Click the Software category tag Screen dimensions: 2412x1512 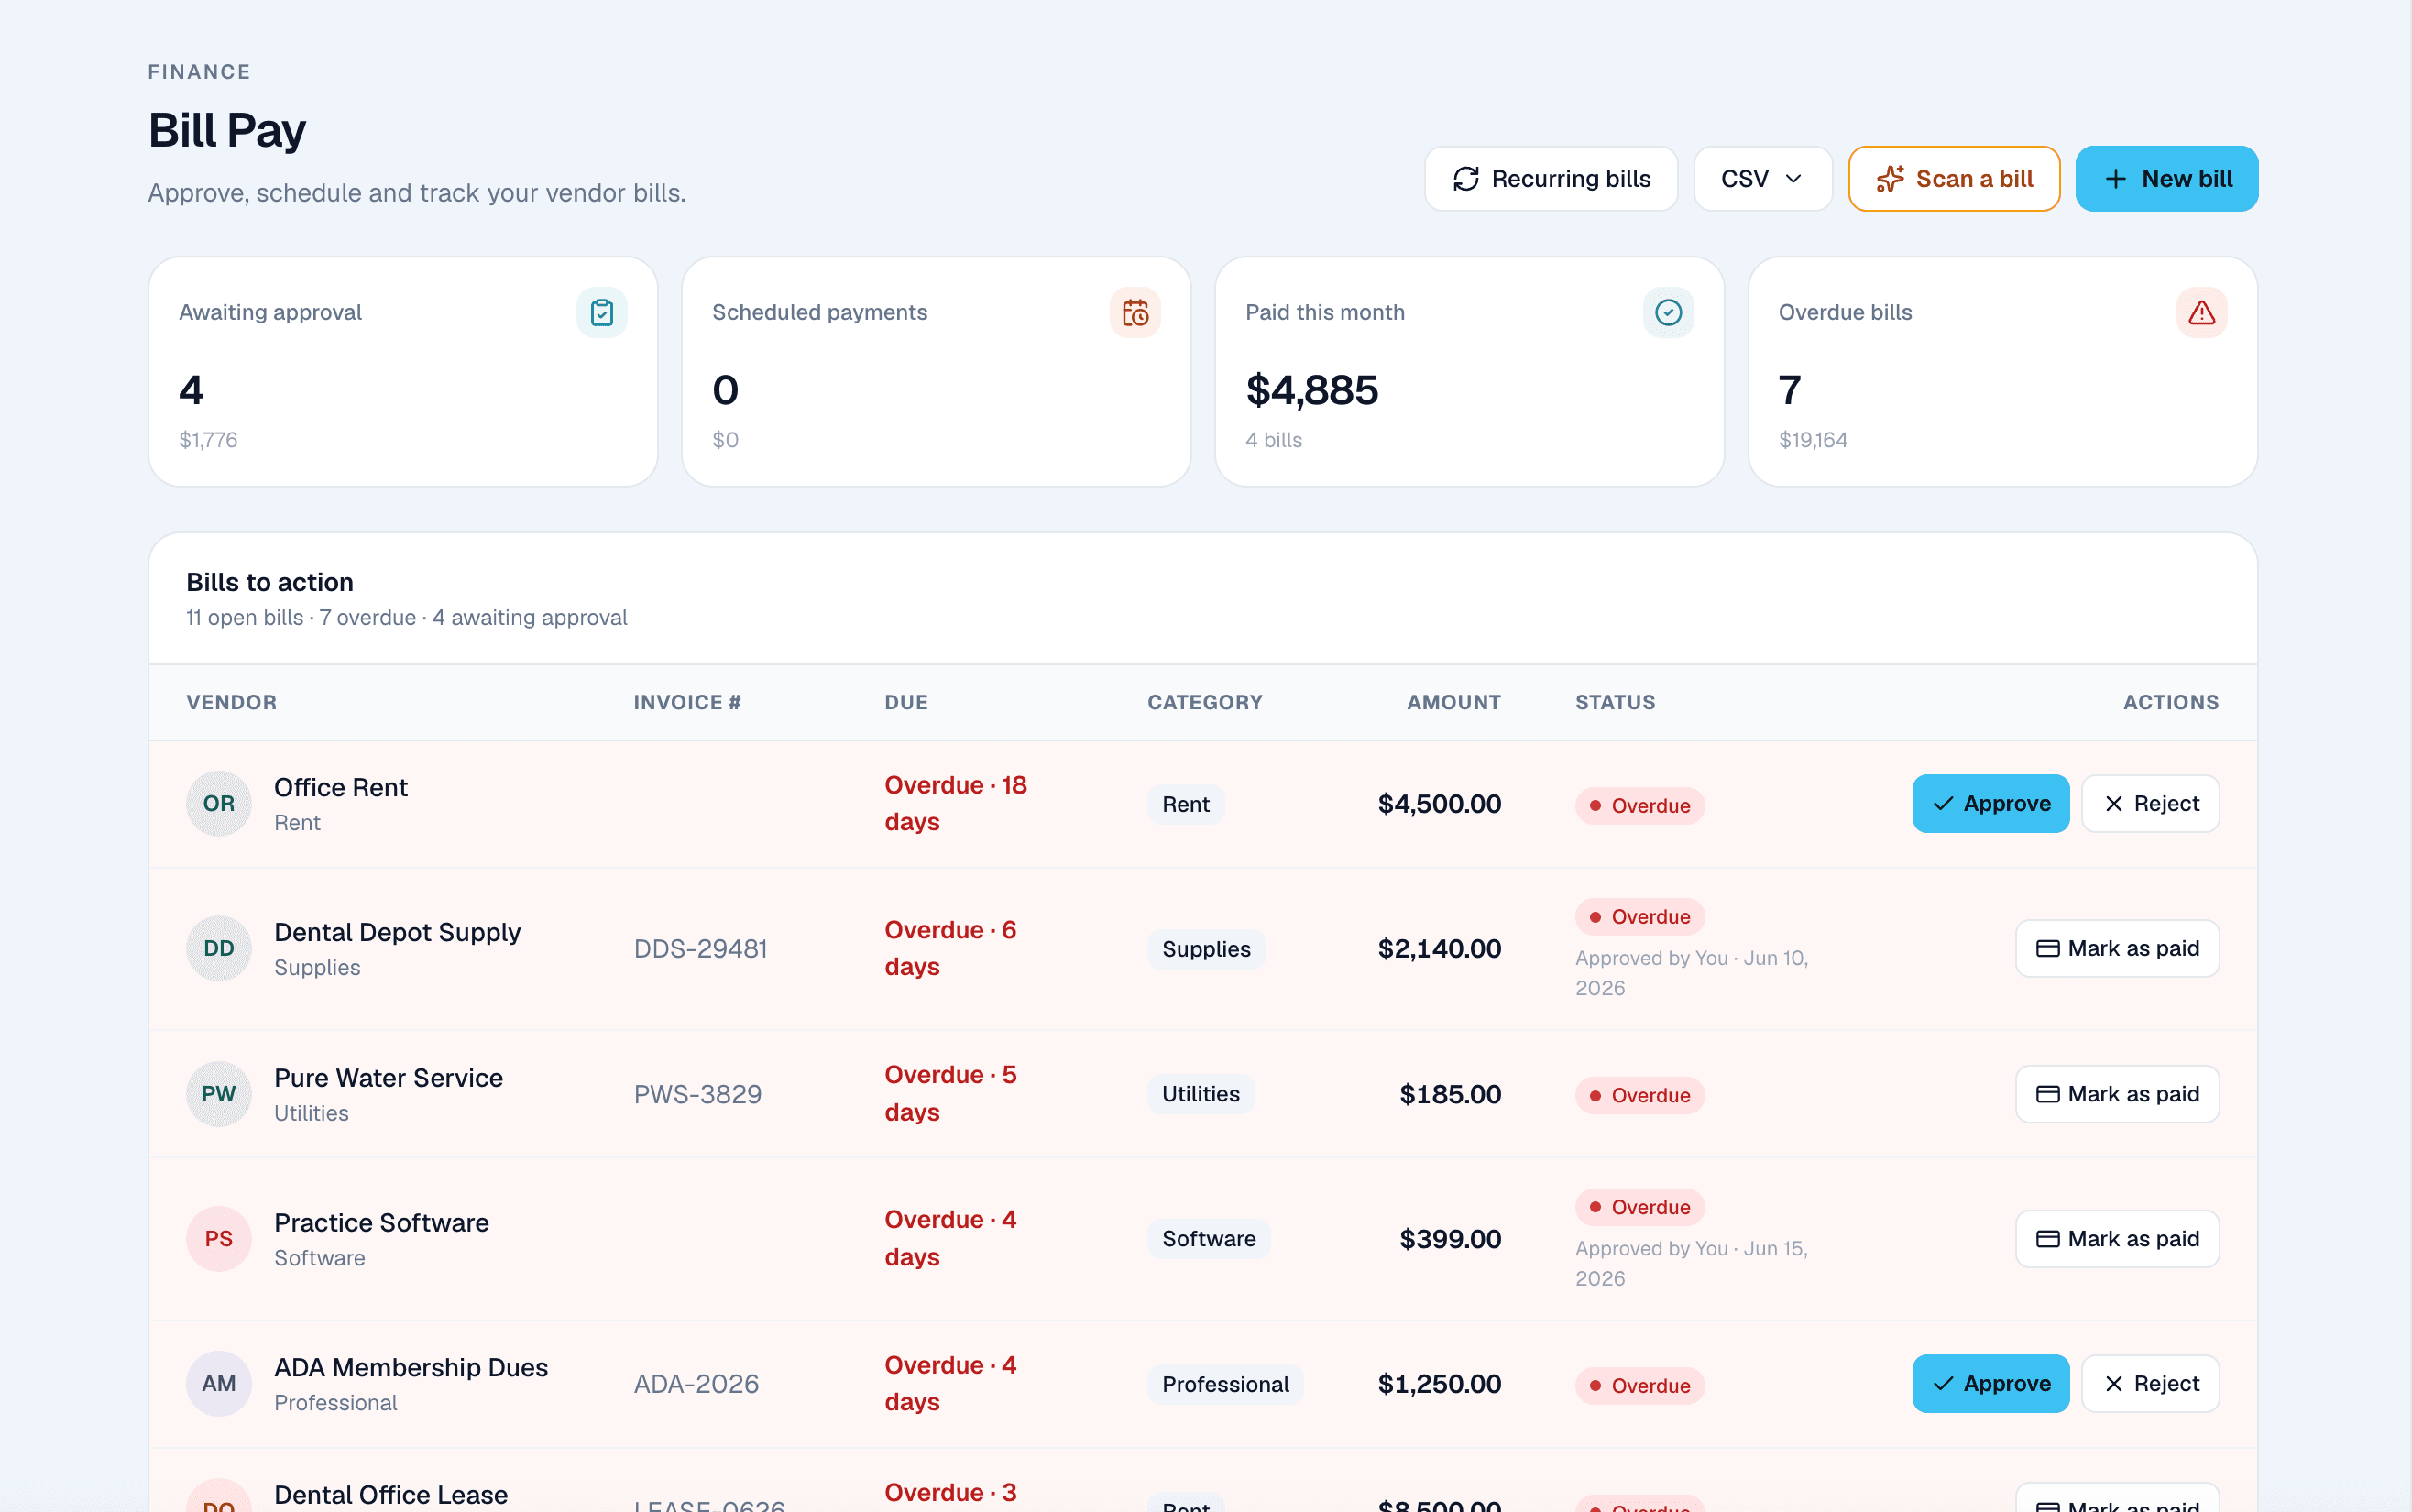tap(1209, 1239)
